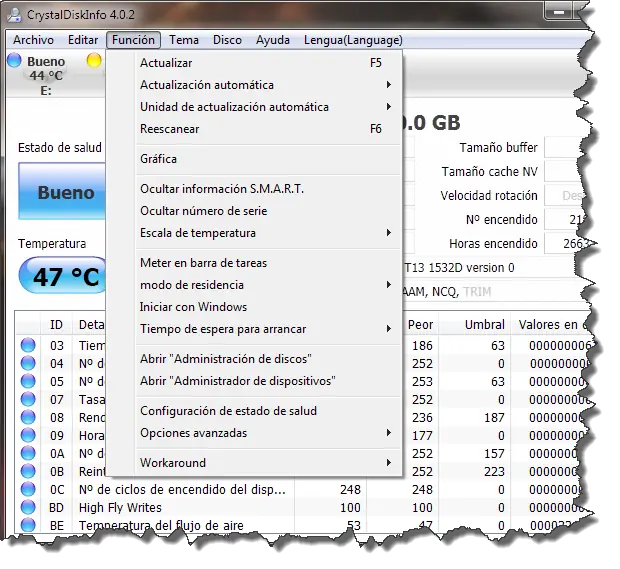Open the Ayuda menu
620x569 pixels.
(x=273, y=40)
